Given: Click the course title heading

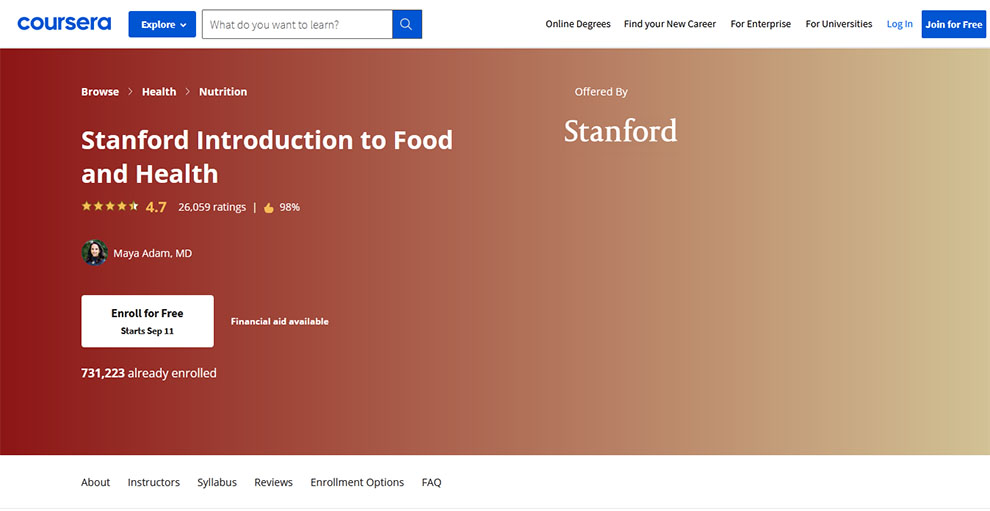Looking at the screenshot, I should (x=267, y=157).
